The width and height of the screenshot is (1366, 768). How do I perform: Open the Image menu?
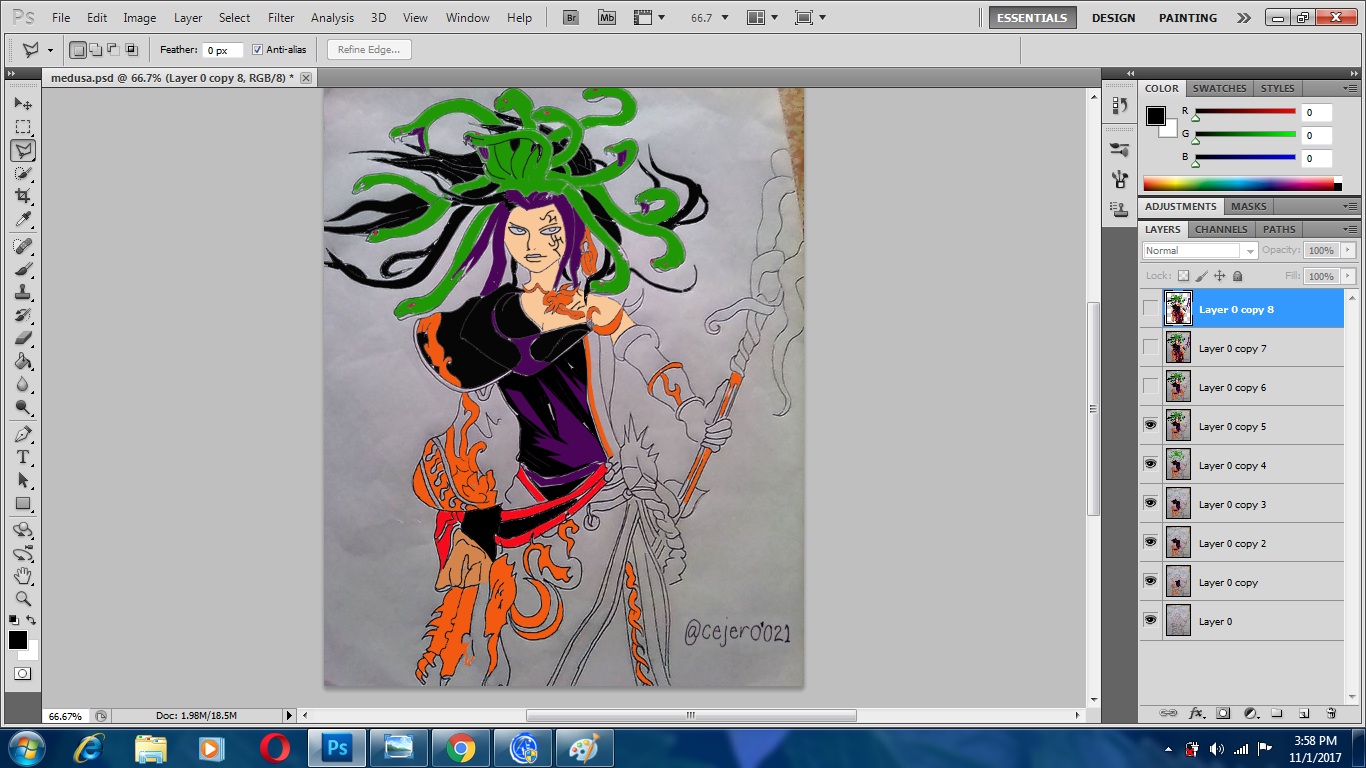point(139,18)
